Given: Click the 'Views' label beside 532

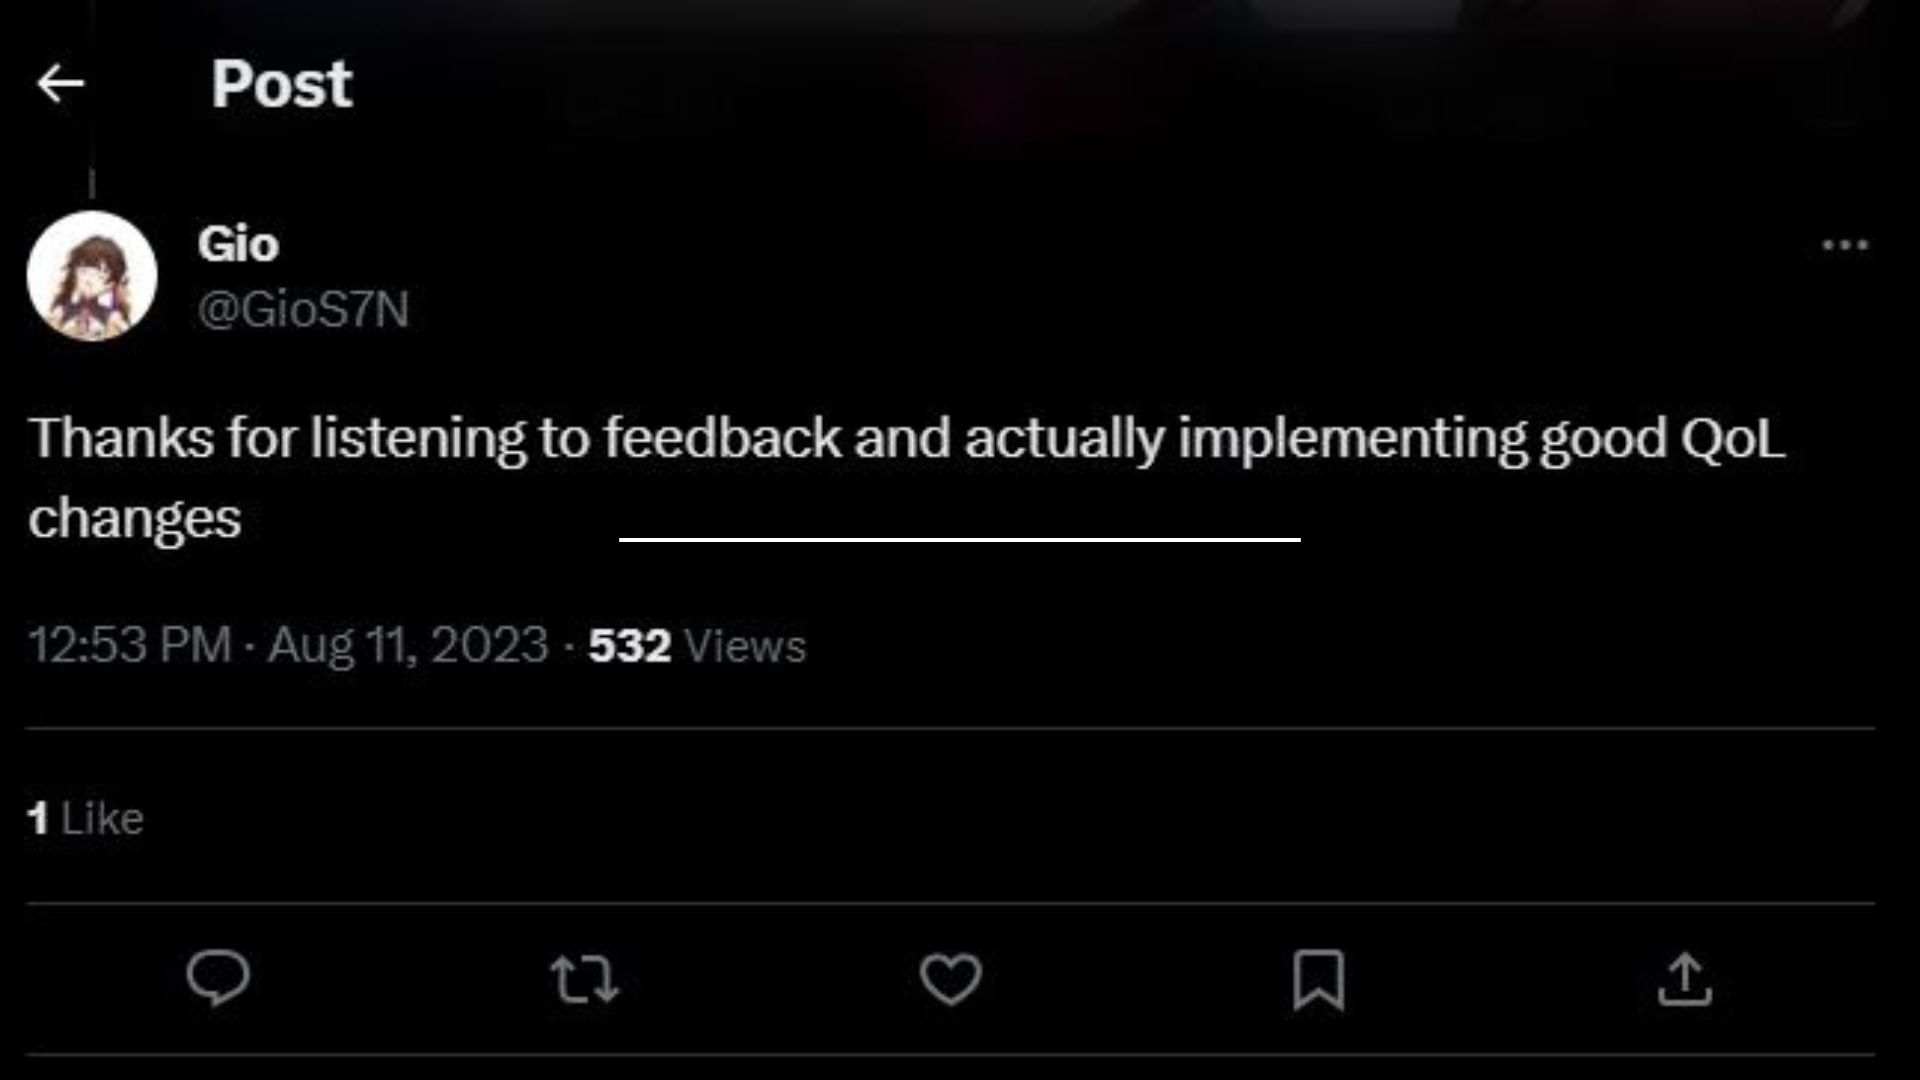Looking at the screenshot, I should (x=745, y=646).
